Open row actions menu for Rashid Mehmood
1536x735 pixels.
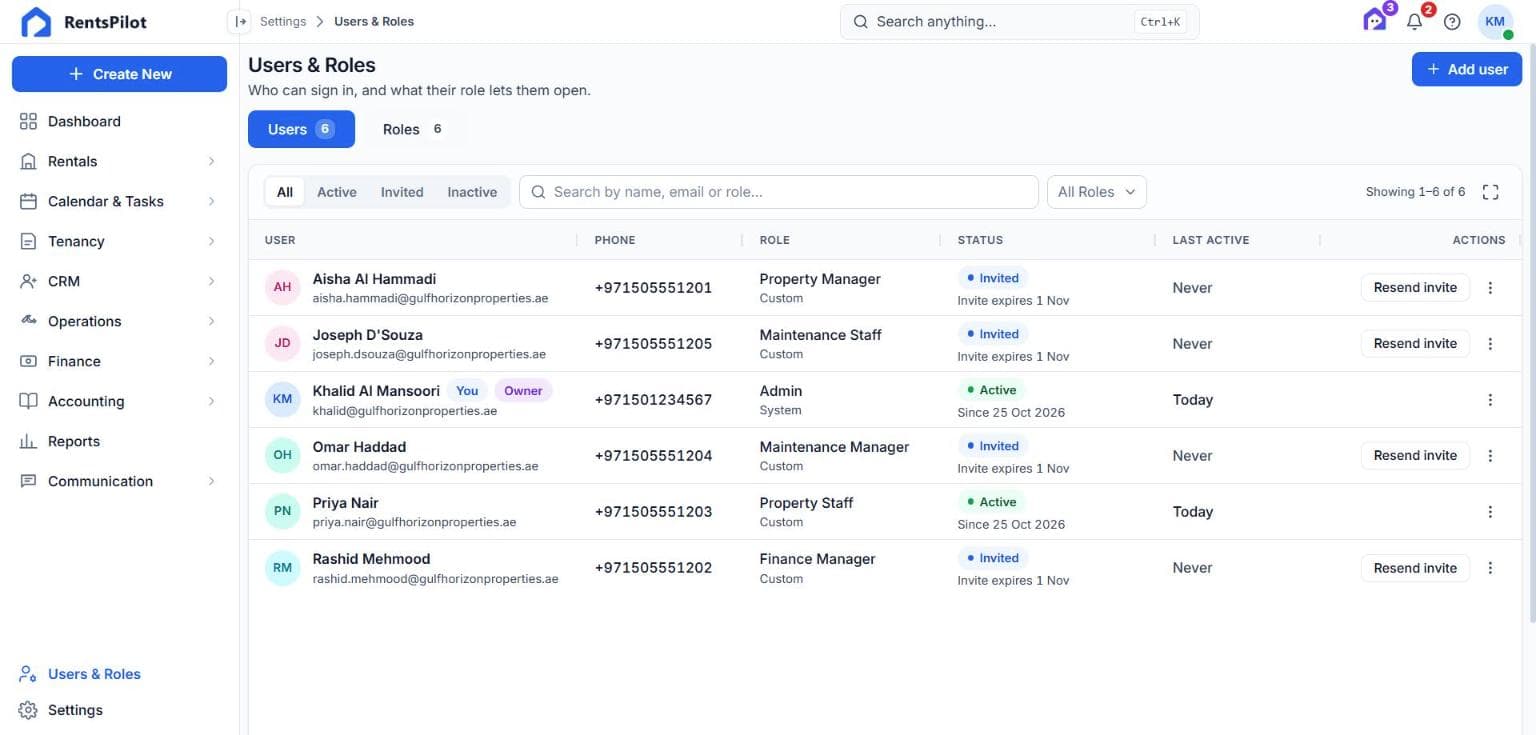[x=1490, y=568]
